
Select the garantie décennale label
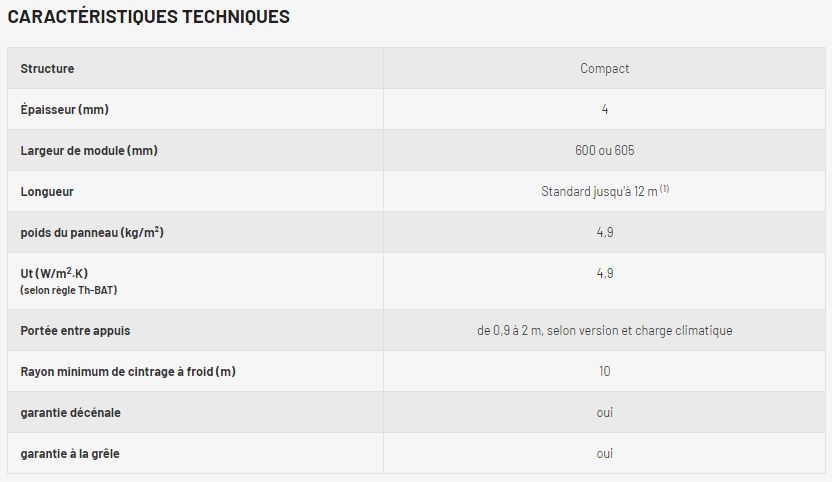[x=71, y=412]
